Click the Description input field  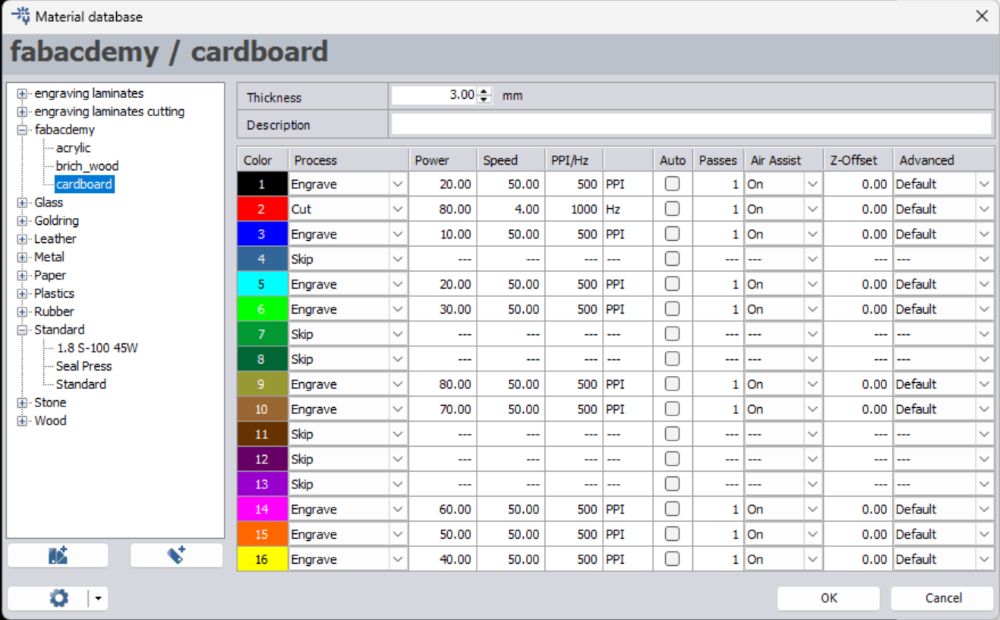pos(691,124)
